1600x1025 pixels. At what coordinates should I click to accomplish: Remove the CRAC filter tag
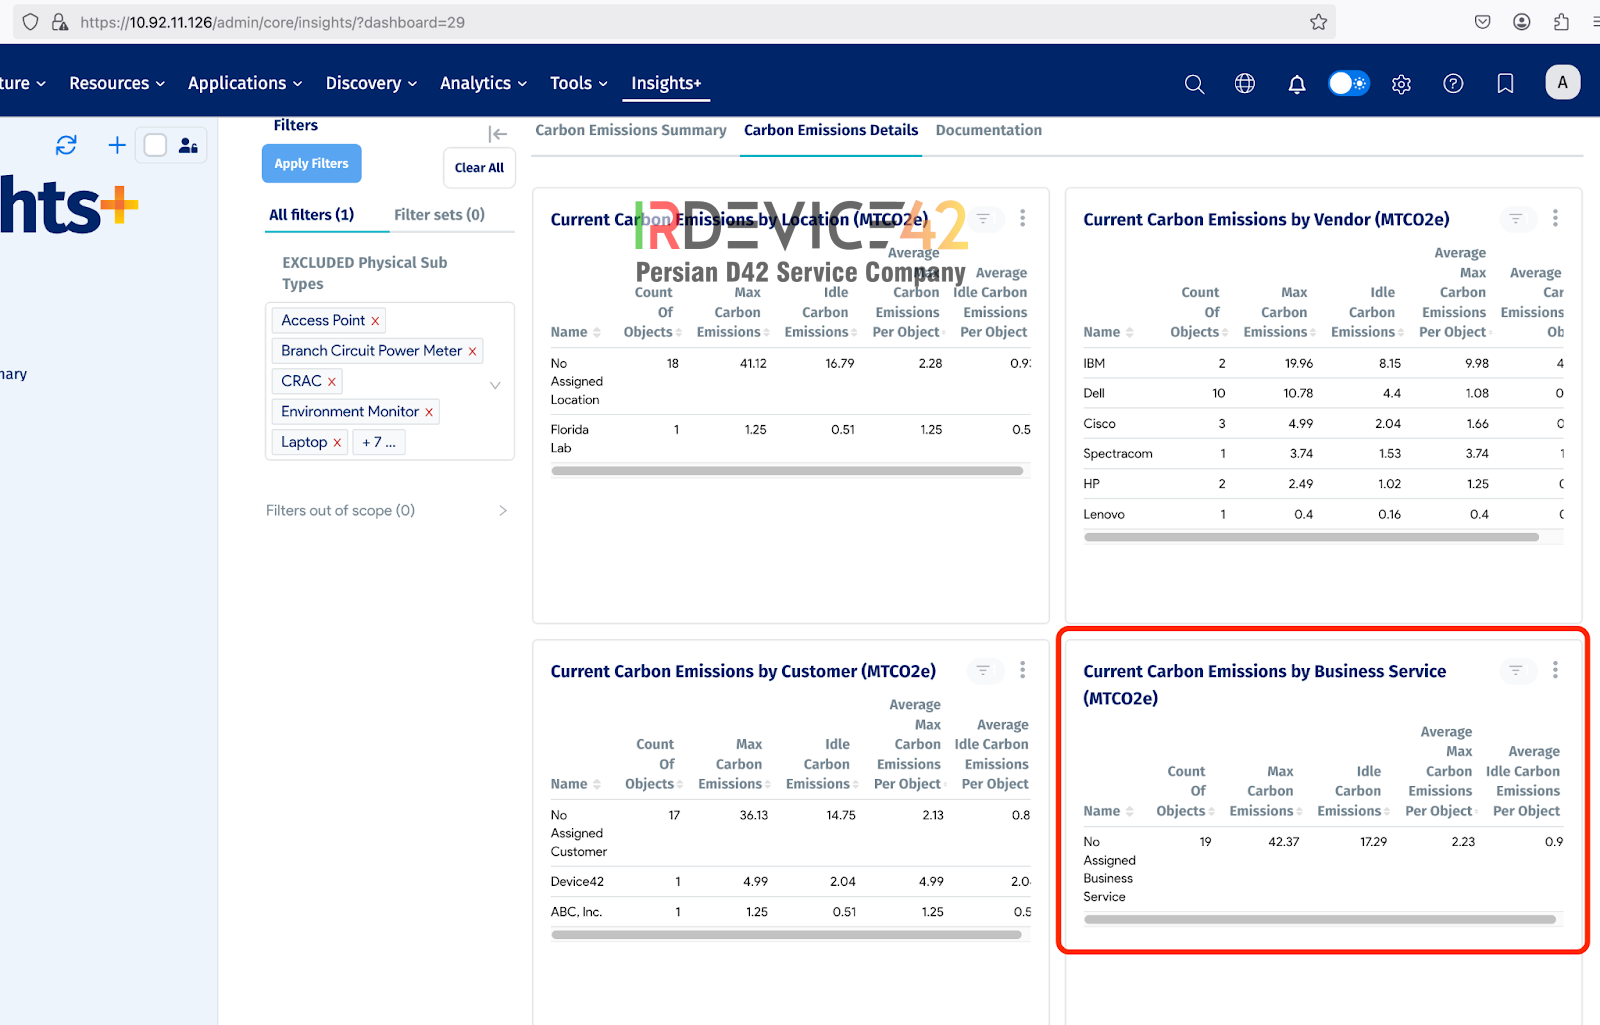coord(331,382)
